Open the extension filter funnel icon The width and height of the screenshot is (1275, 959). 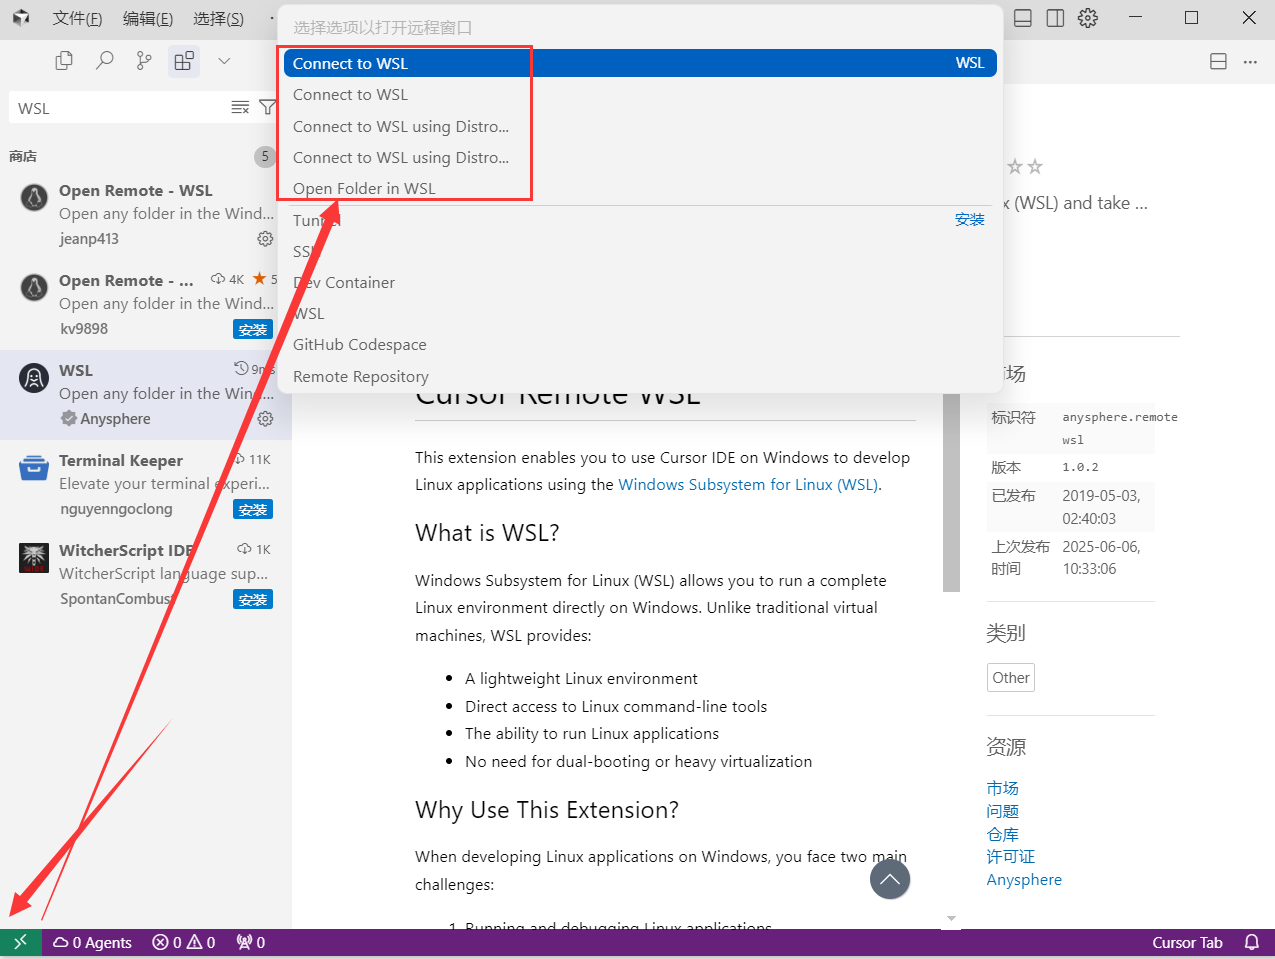[267, 107]
